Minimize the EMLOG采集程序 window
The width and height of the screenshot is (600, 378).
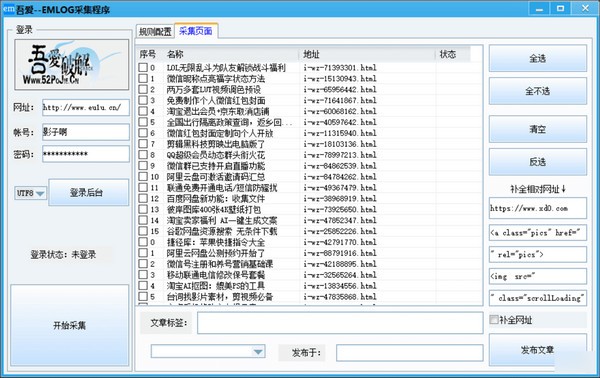pos(540,9)
